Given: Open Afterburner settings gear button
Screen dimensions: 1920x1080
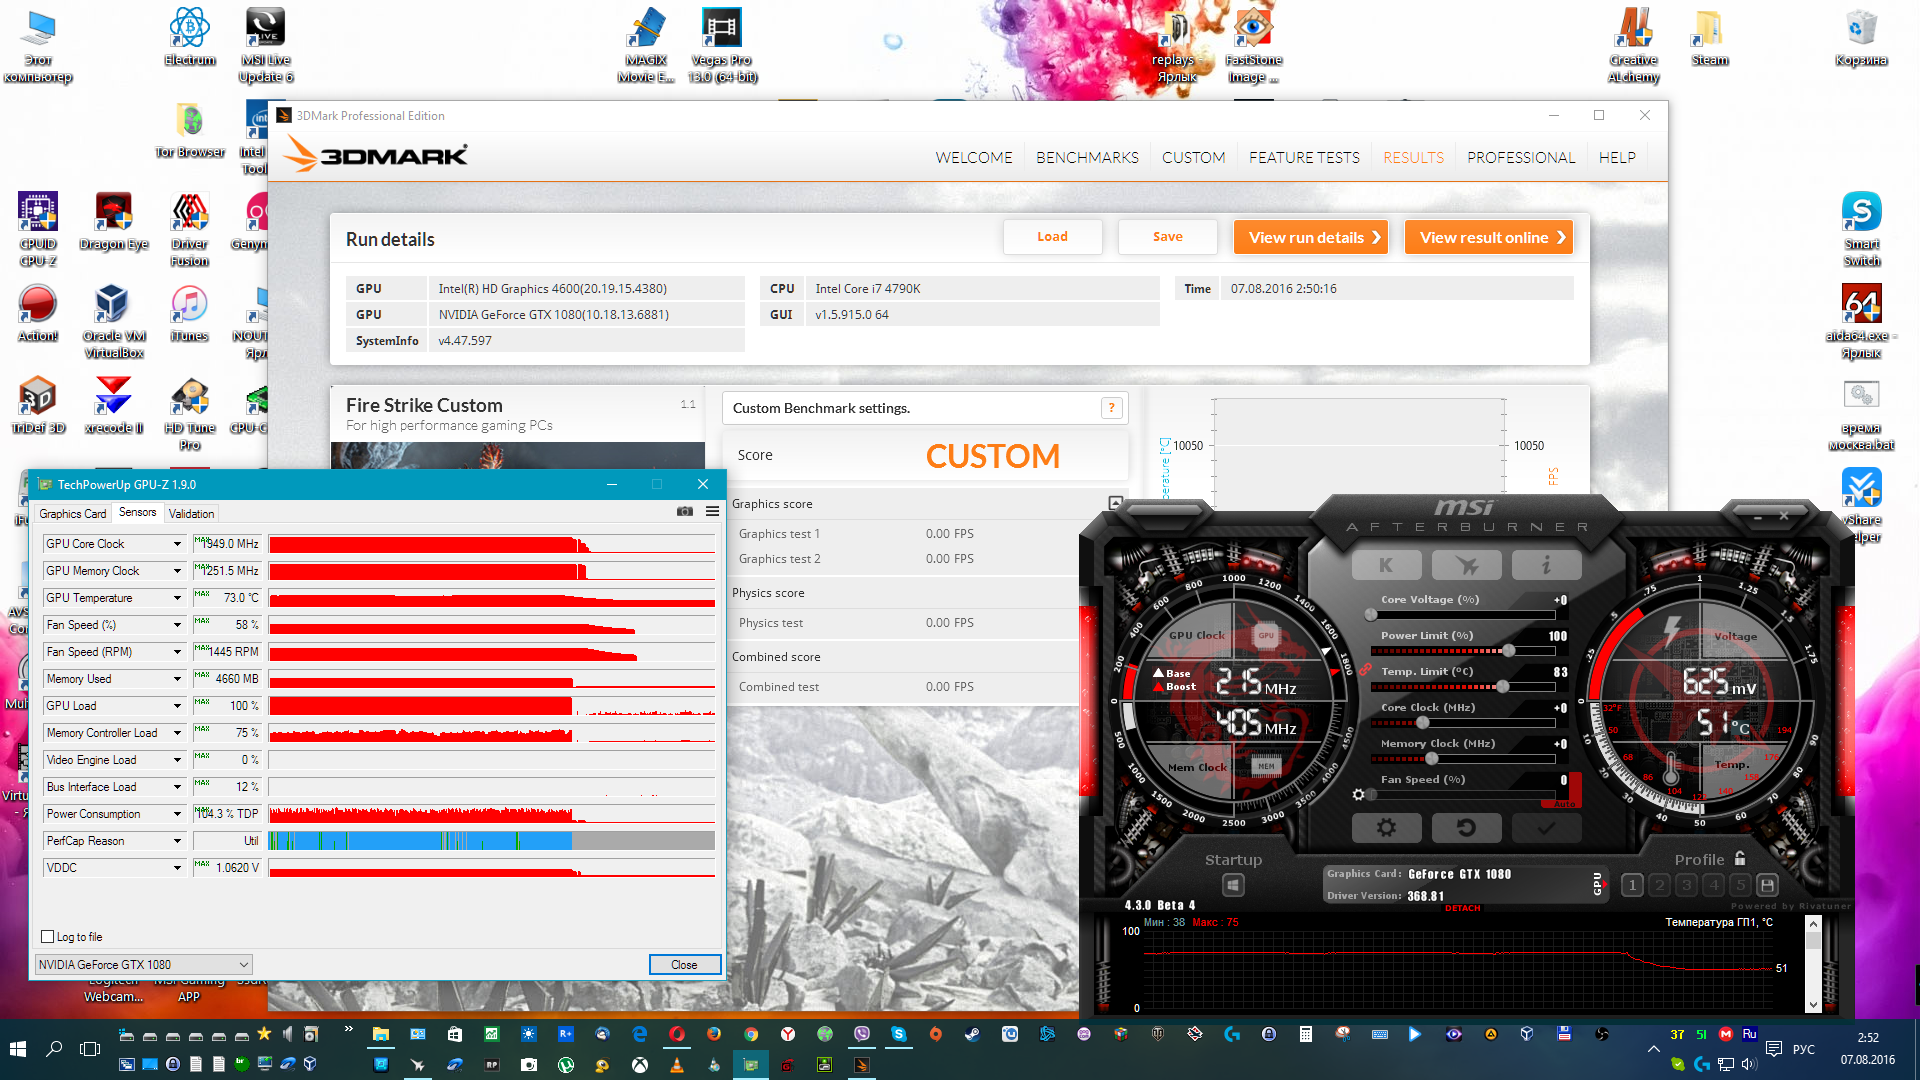Looking at the screenshot, I should click(1386, 828).
